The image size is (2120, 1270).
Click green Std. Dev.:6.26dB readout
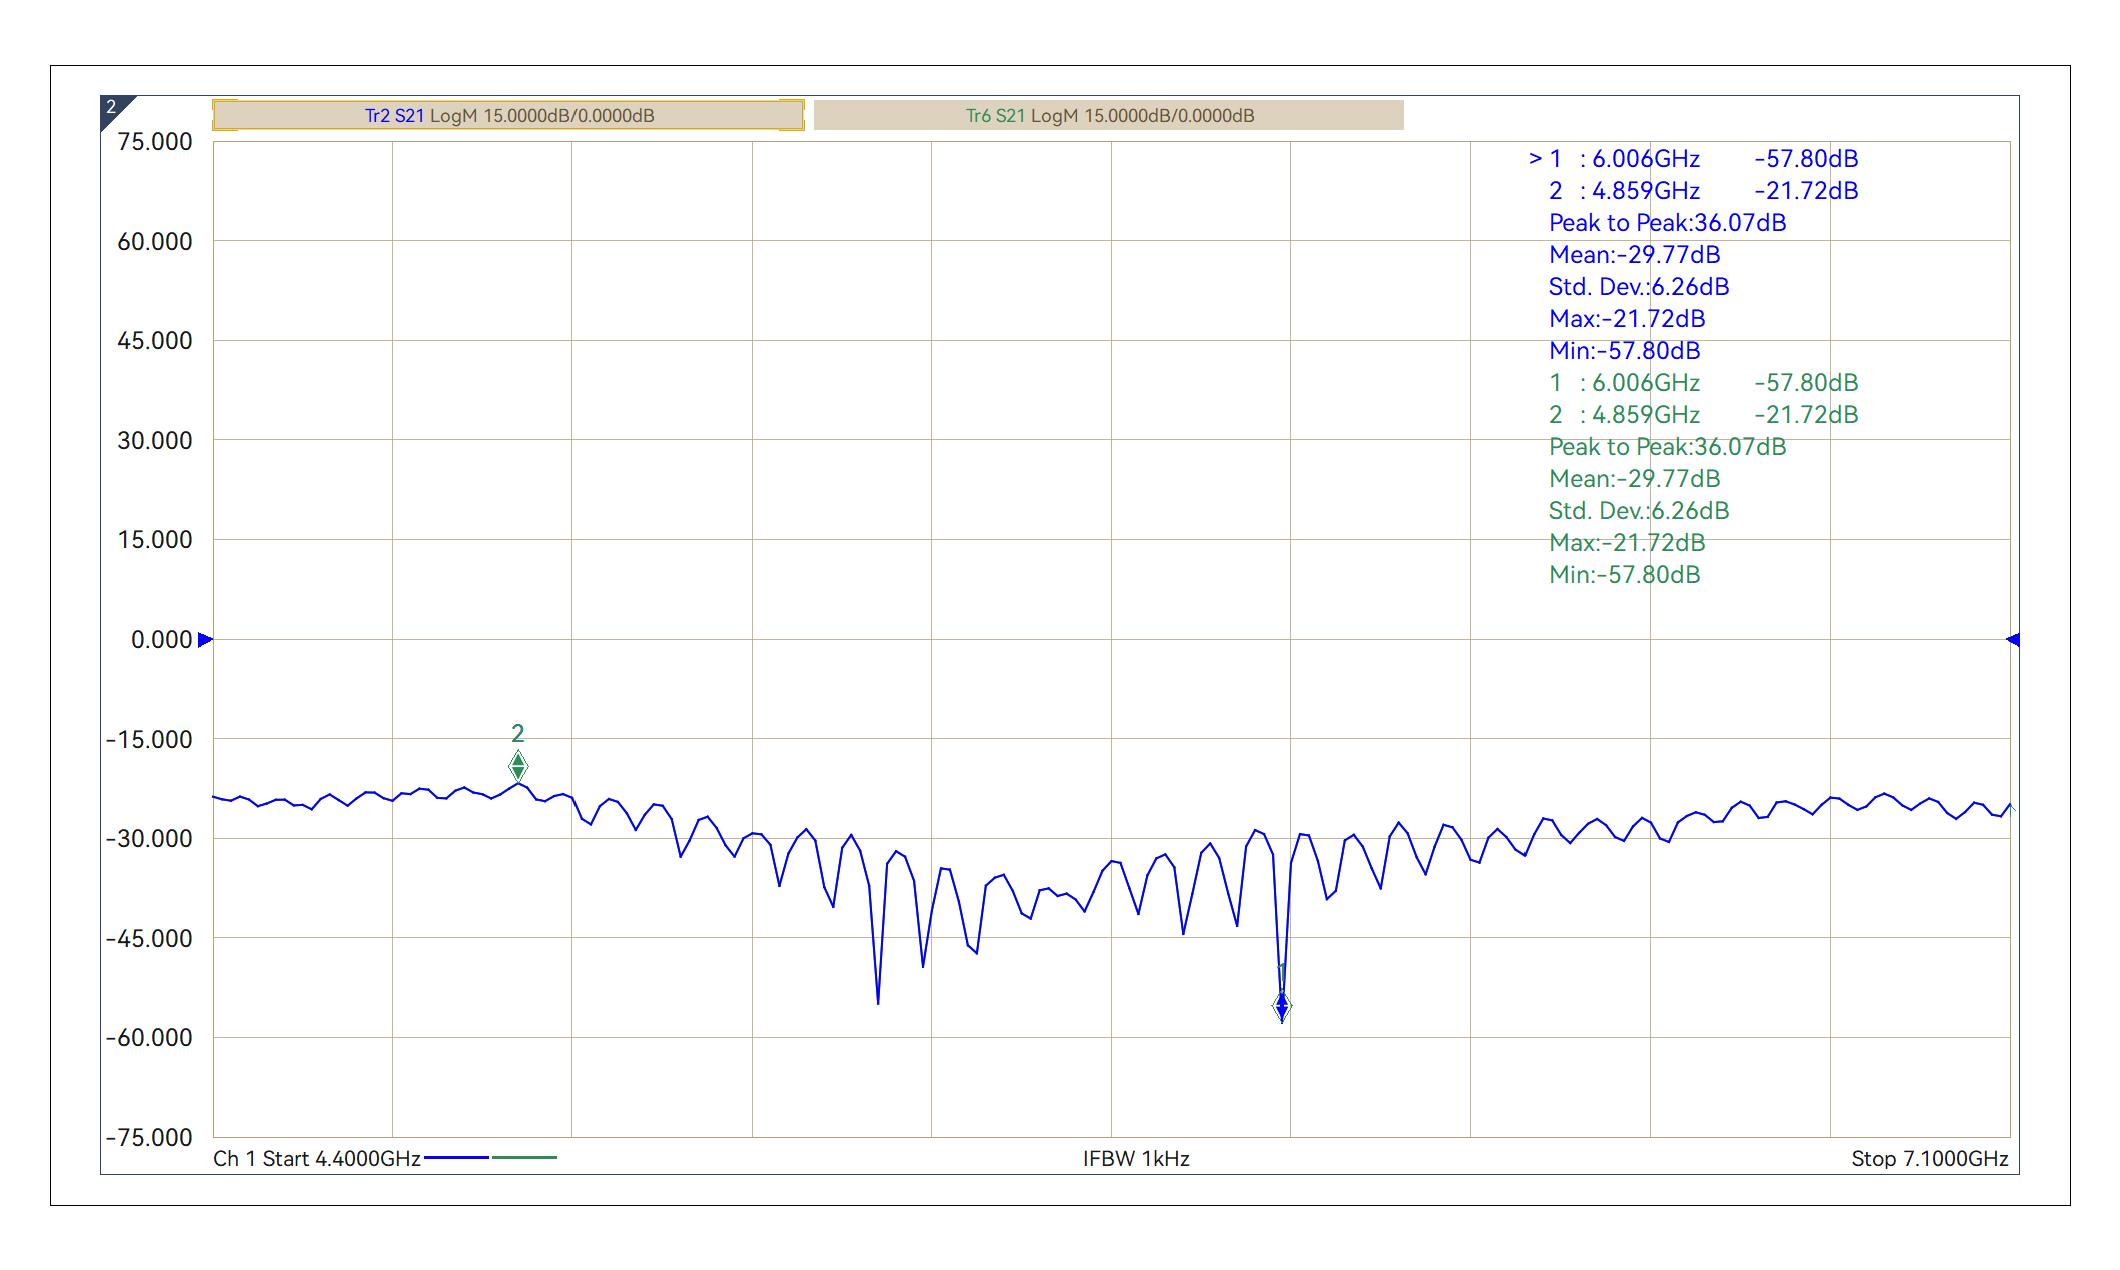[x=1638, y=510]
